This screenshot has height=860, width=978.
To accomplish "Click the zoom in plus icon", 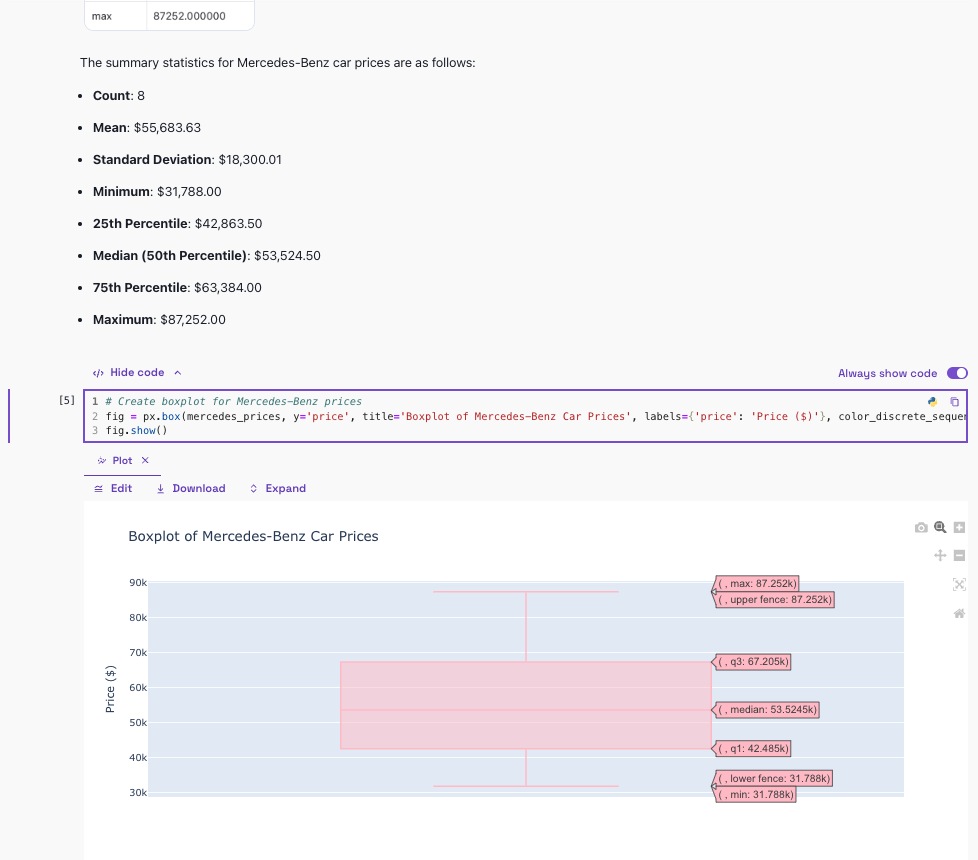I will point(959,527).
